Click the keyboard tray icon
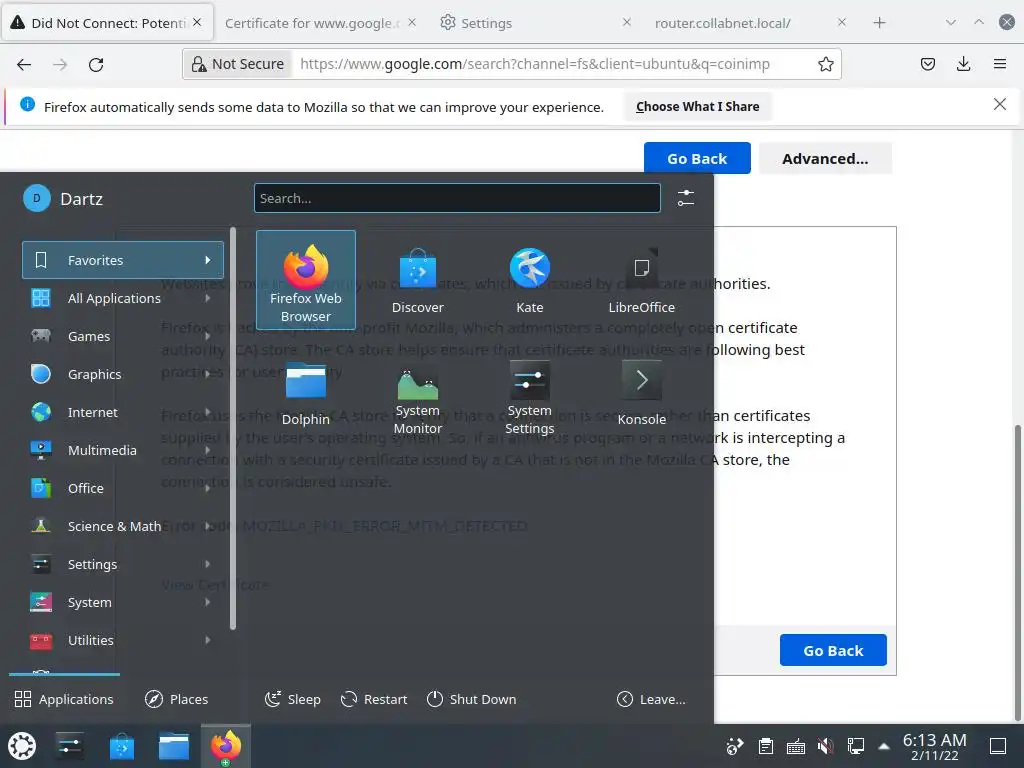1024x768 pixels. (x=795, y=746)
